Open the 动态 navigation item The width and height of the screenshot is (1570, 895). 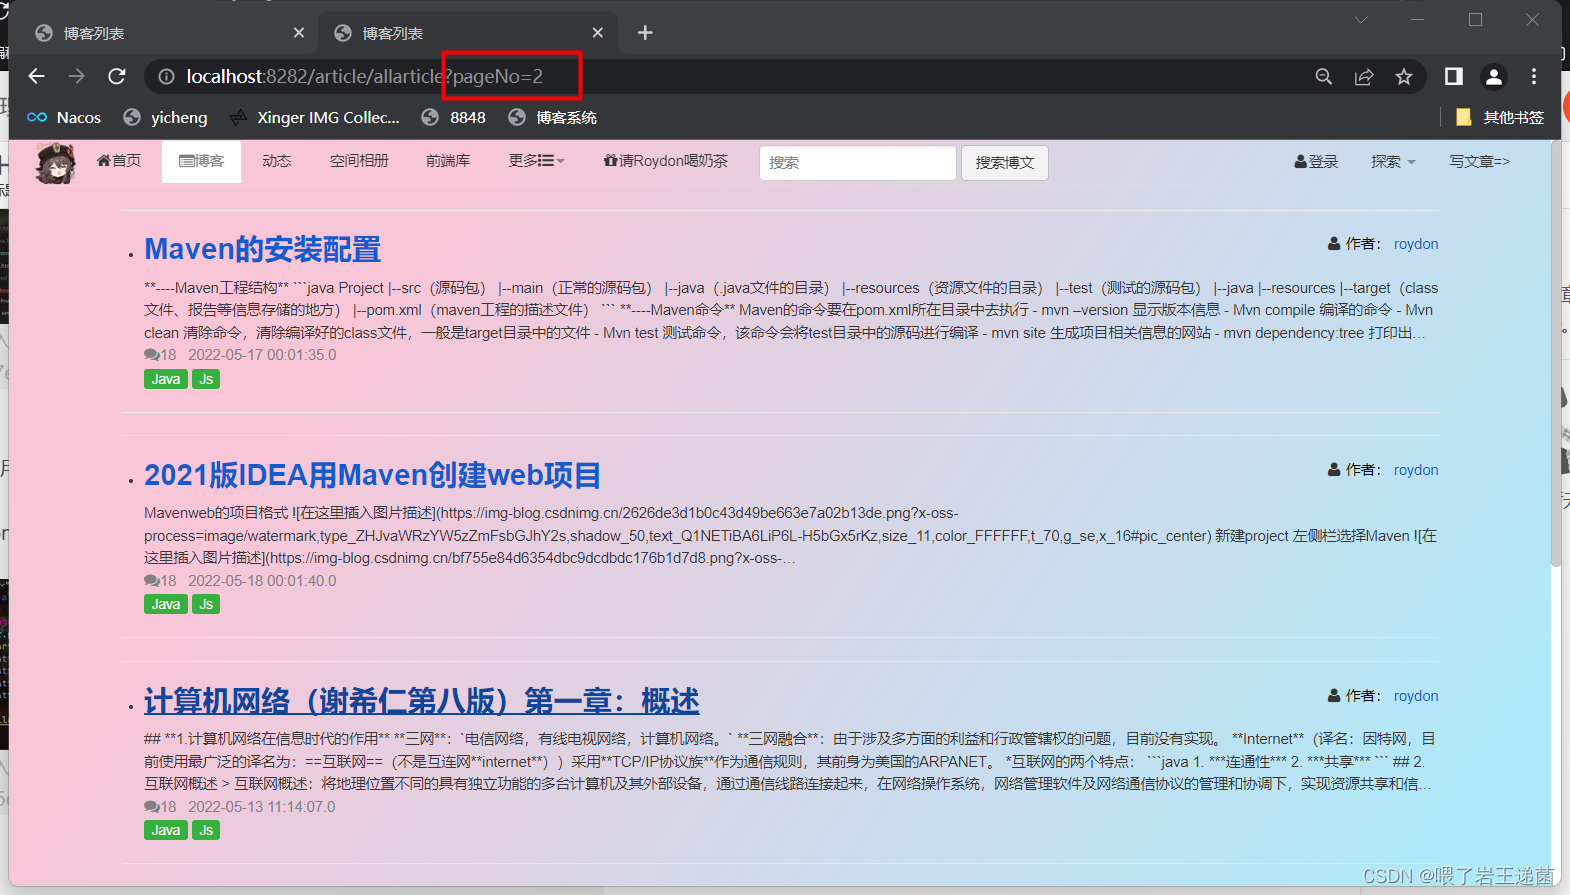click(x=277, y=161)
